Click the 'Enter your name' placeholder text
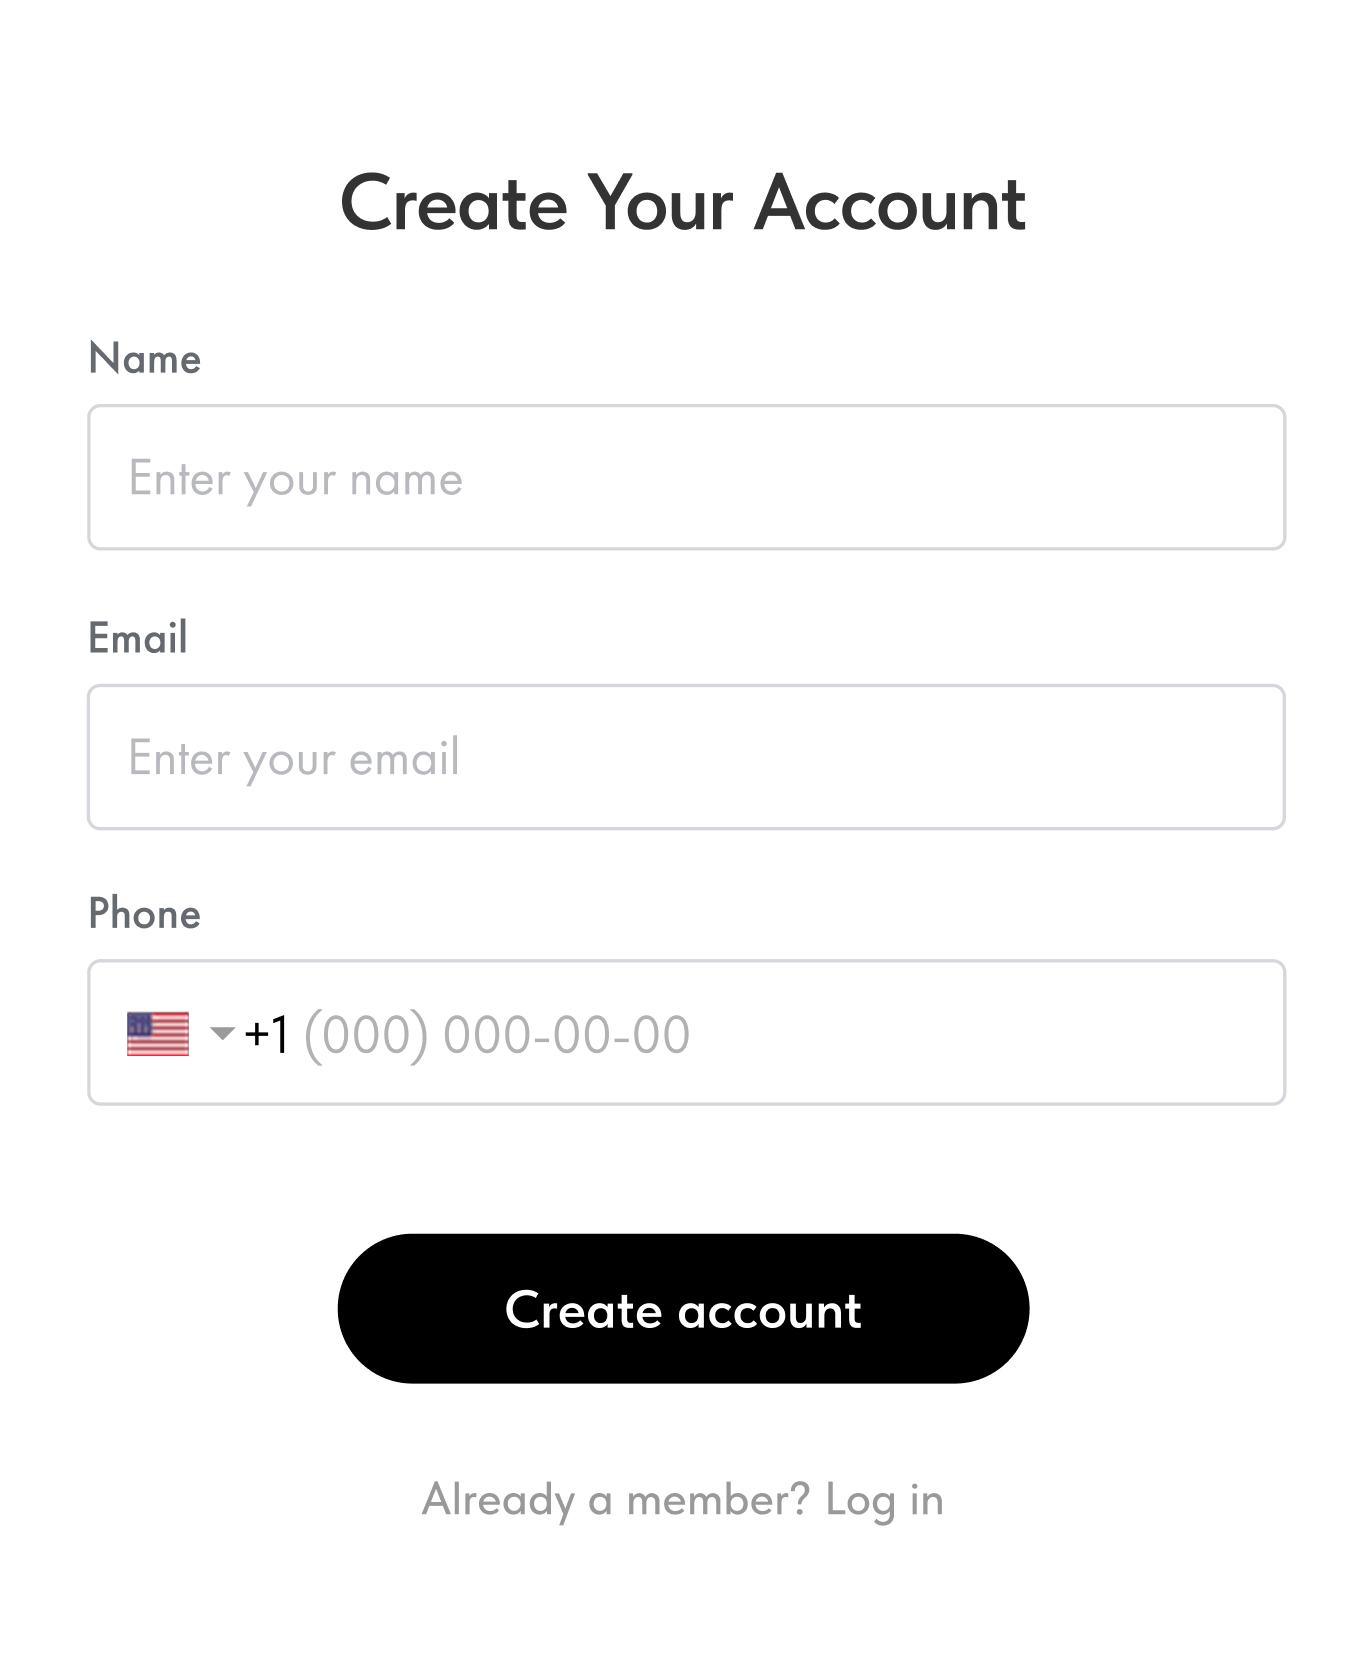Screen dimensions: 1365x1680 point(296,479)
